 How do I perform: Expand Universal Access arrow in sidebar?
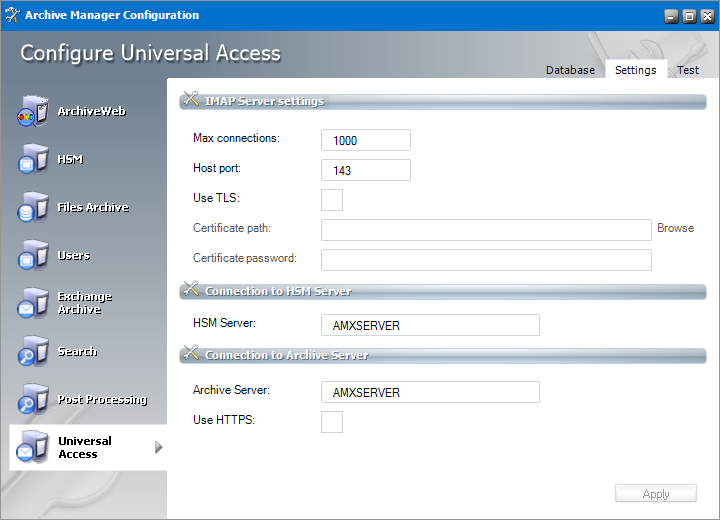coord(158,447)
